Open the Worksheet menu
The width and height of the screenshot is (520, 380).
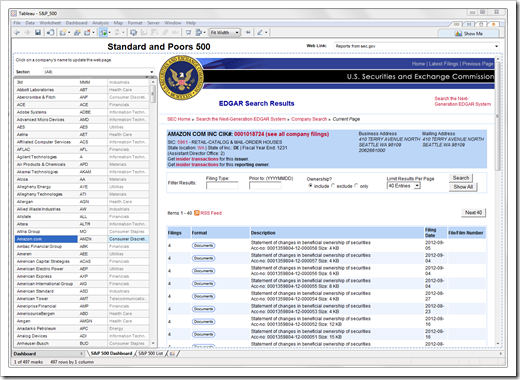(50, 23)
